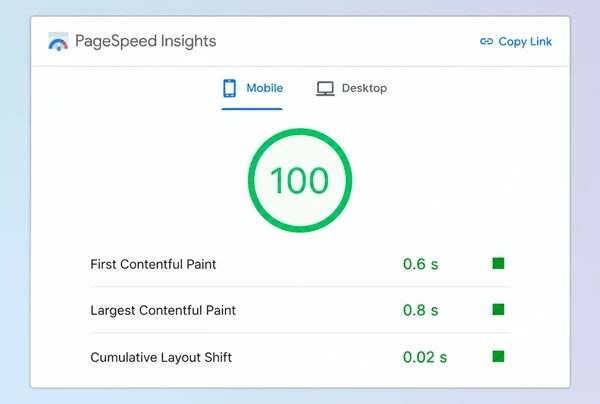Click the chain link icon

(486, 41)
